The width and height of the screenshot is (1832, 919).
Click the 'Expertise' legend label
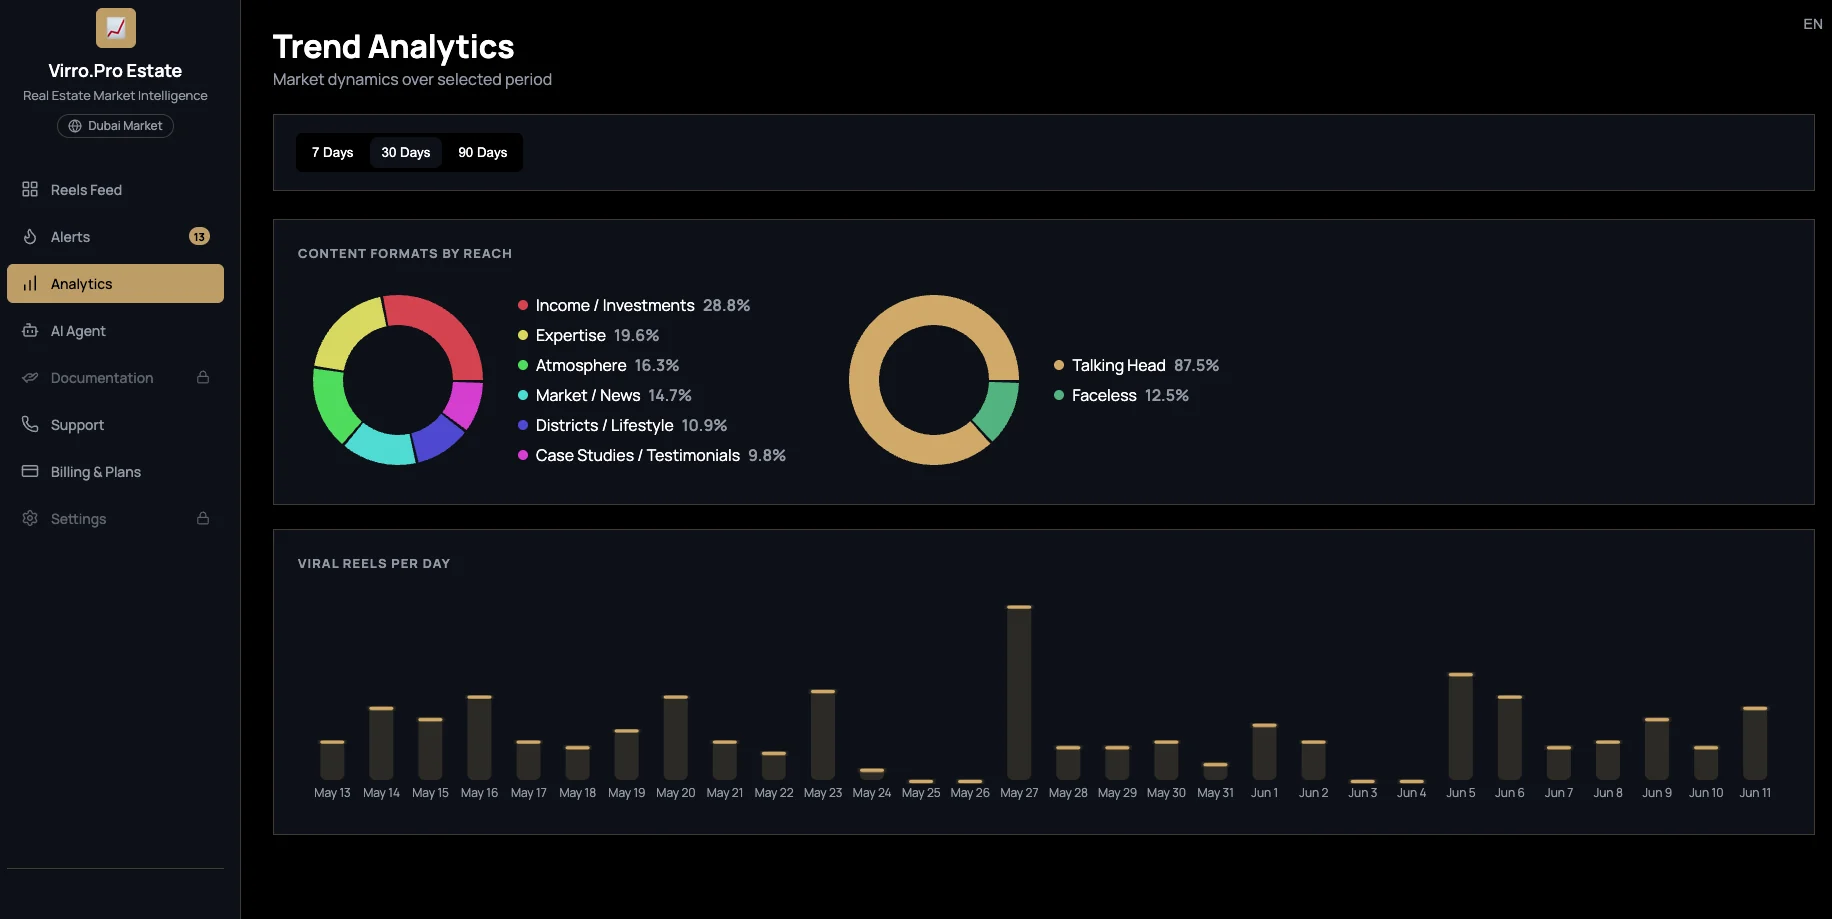pos(571,335)
